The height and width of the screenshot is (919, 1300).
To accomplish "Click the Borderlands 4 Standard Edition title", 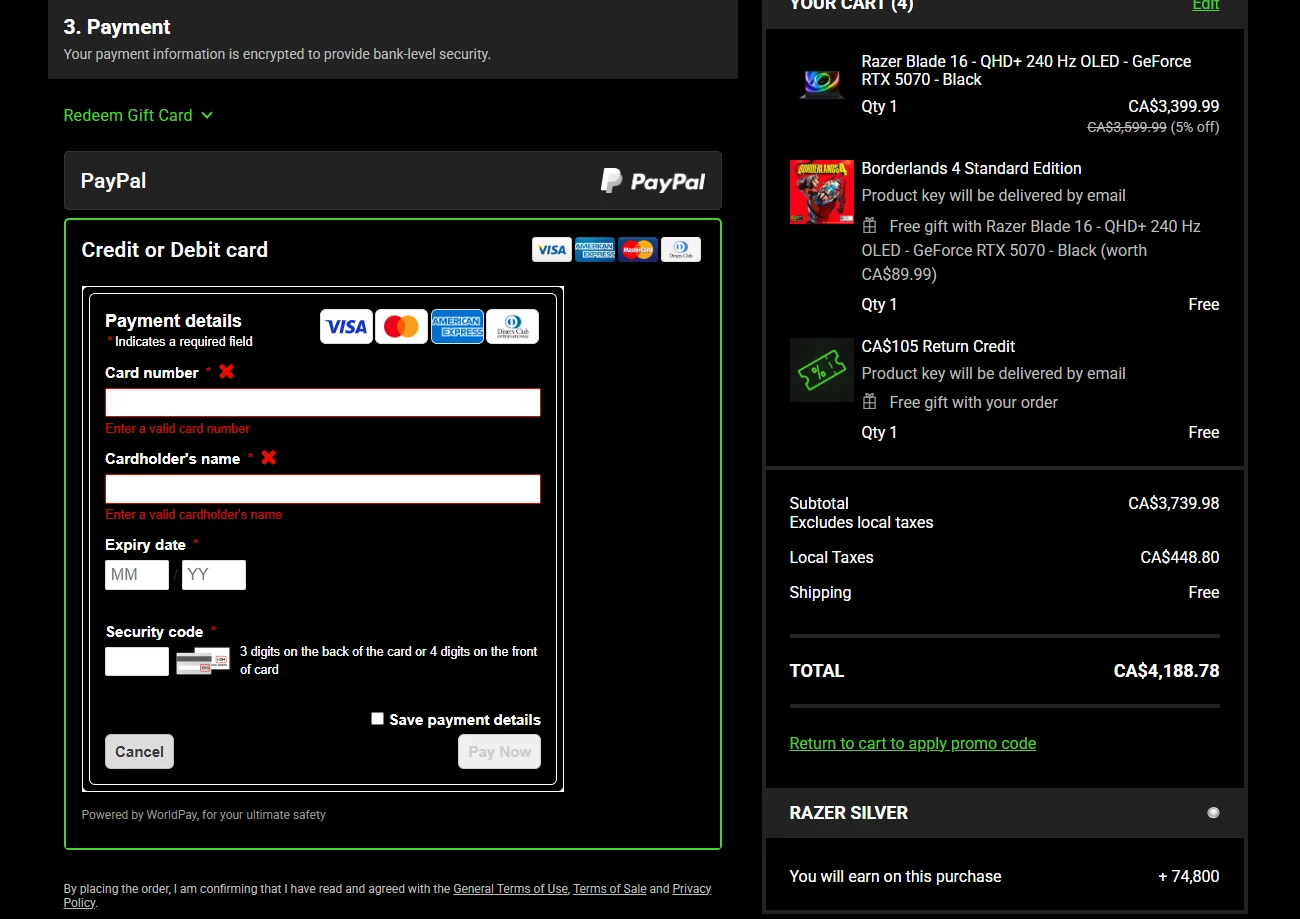I will click(972, 168).
